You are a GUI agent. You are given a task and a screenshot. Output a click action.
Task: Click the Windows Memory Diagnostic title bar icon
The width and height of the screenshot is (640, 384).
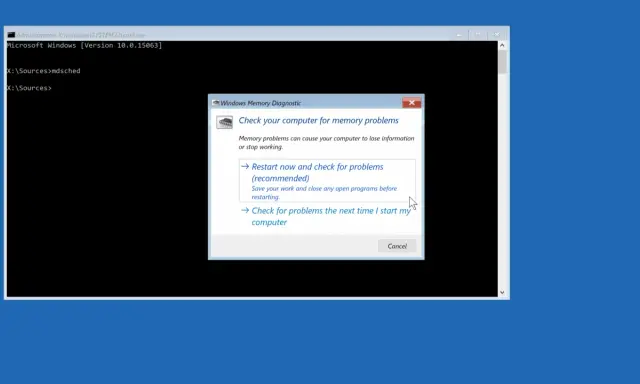pos(216,103)
